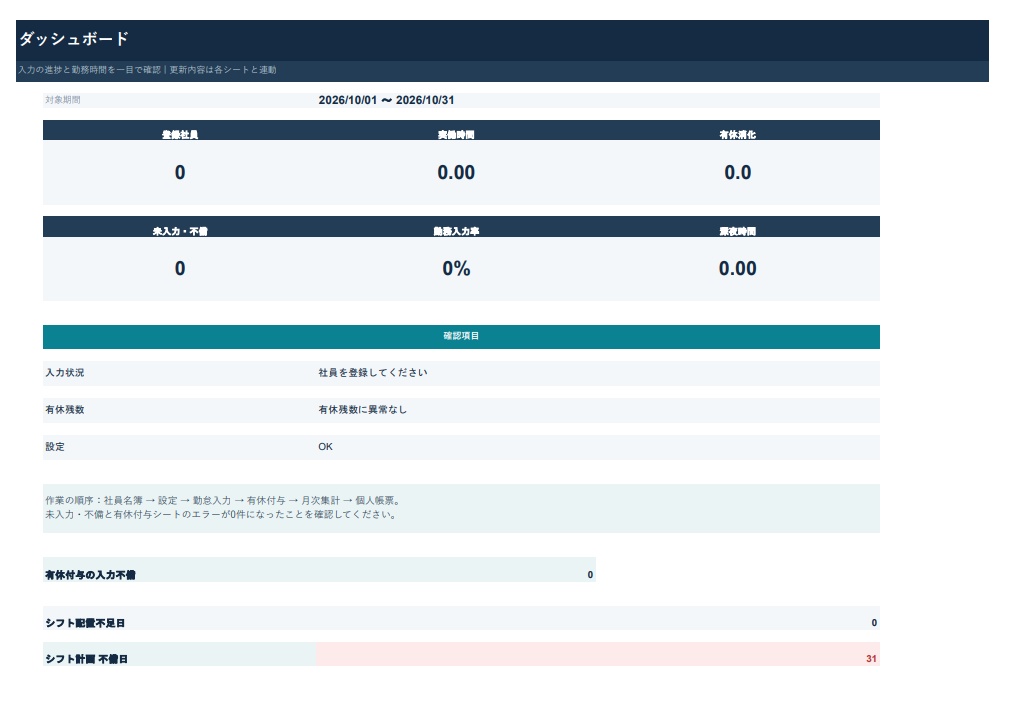Select the note about エラーが0件 confirmation
Viewport: 1017px width, 710px height.
pyautogui.click(x=222, y=515)
